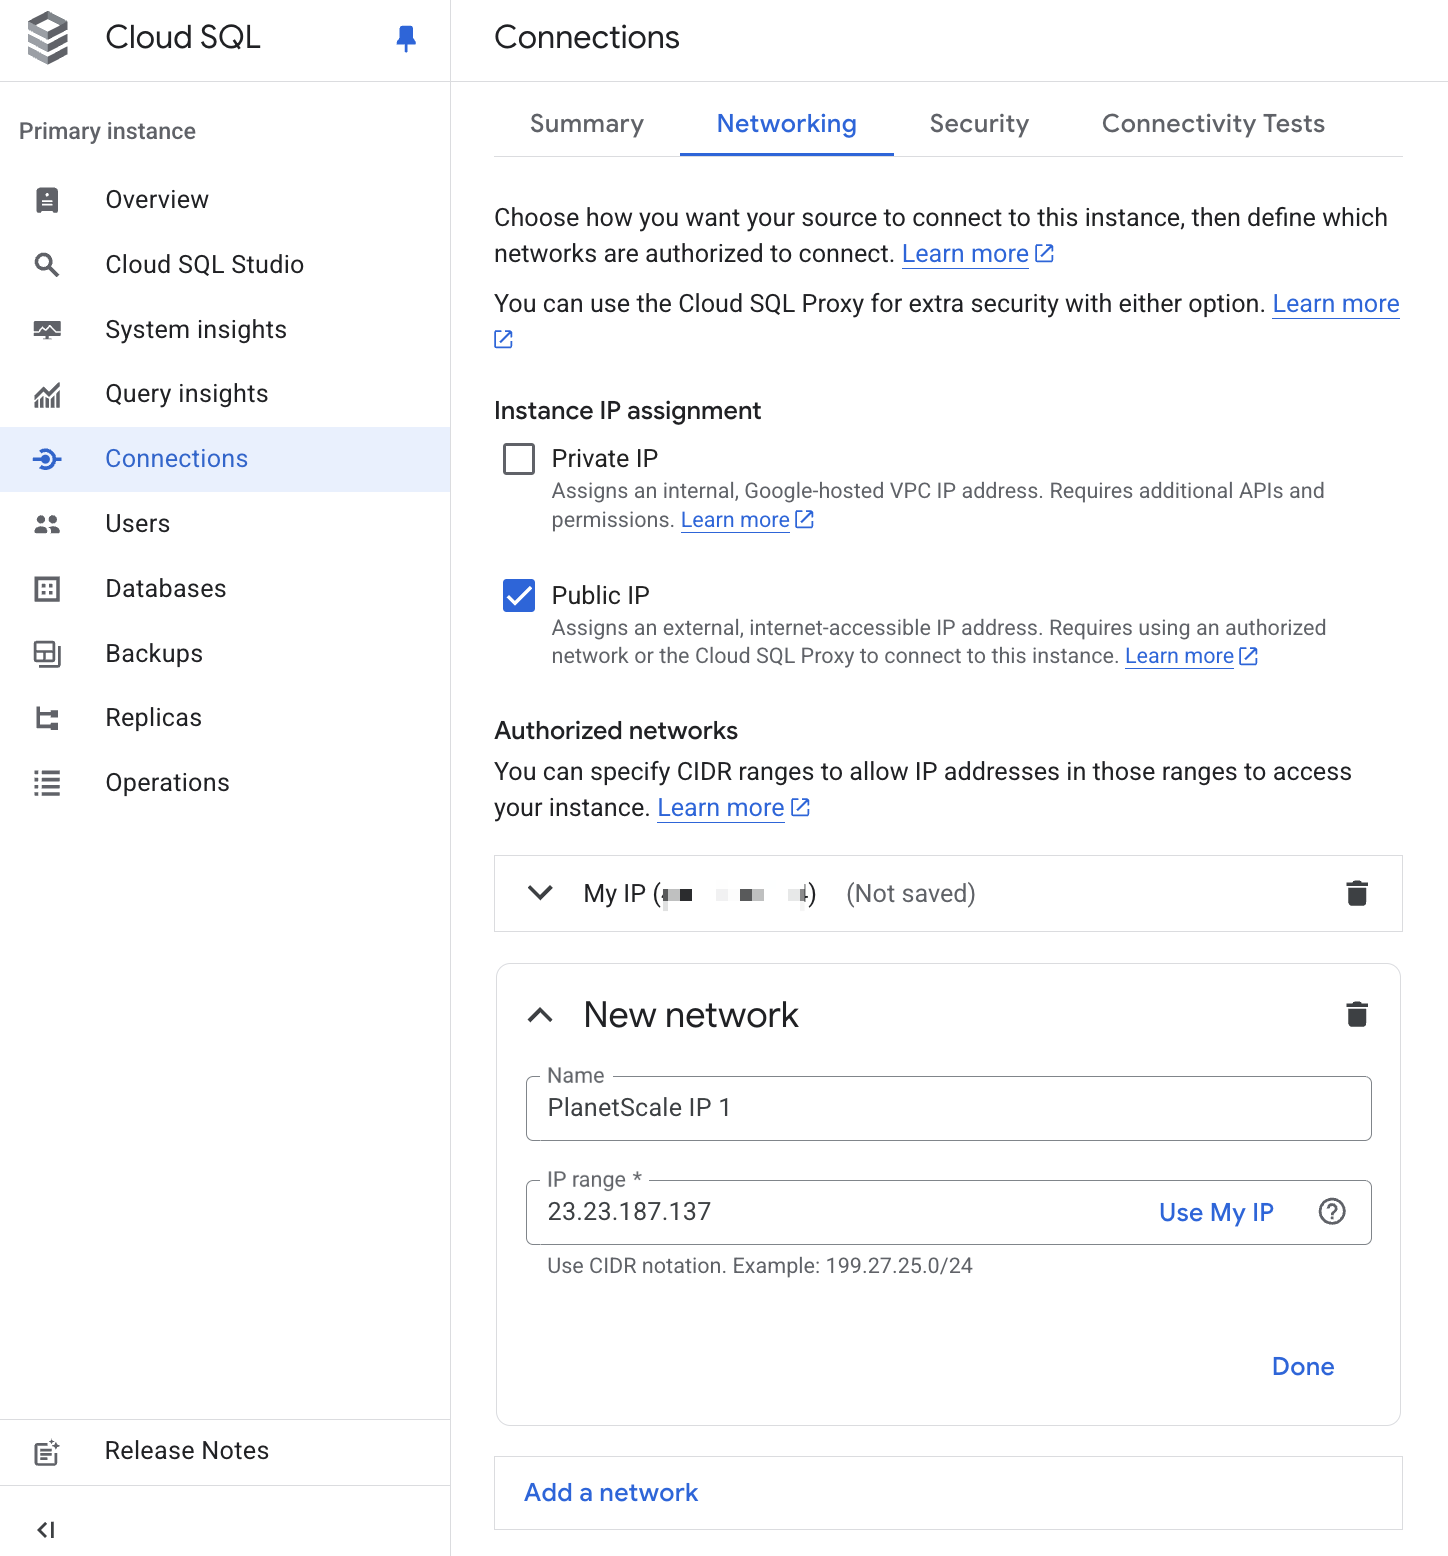Click the System insights chart icon
The image size is (1448, 1556).
(x=47, y=330)
